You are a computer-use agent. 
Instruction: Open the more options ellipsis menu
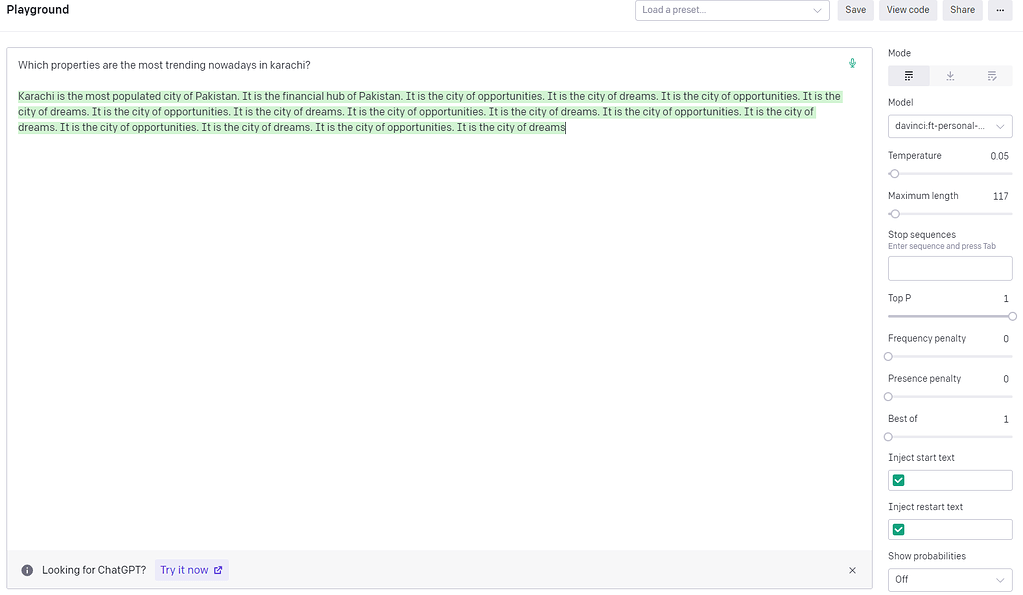[x=1000, y=10]
